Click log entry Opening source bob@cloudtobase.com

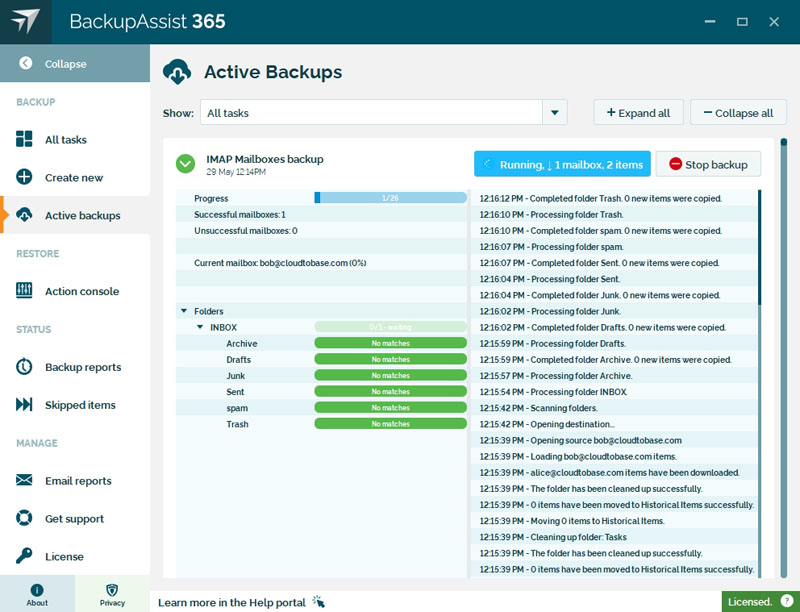(614, 440)
